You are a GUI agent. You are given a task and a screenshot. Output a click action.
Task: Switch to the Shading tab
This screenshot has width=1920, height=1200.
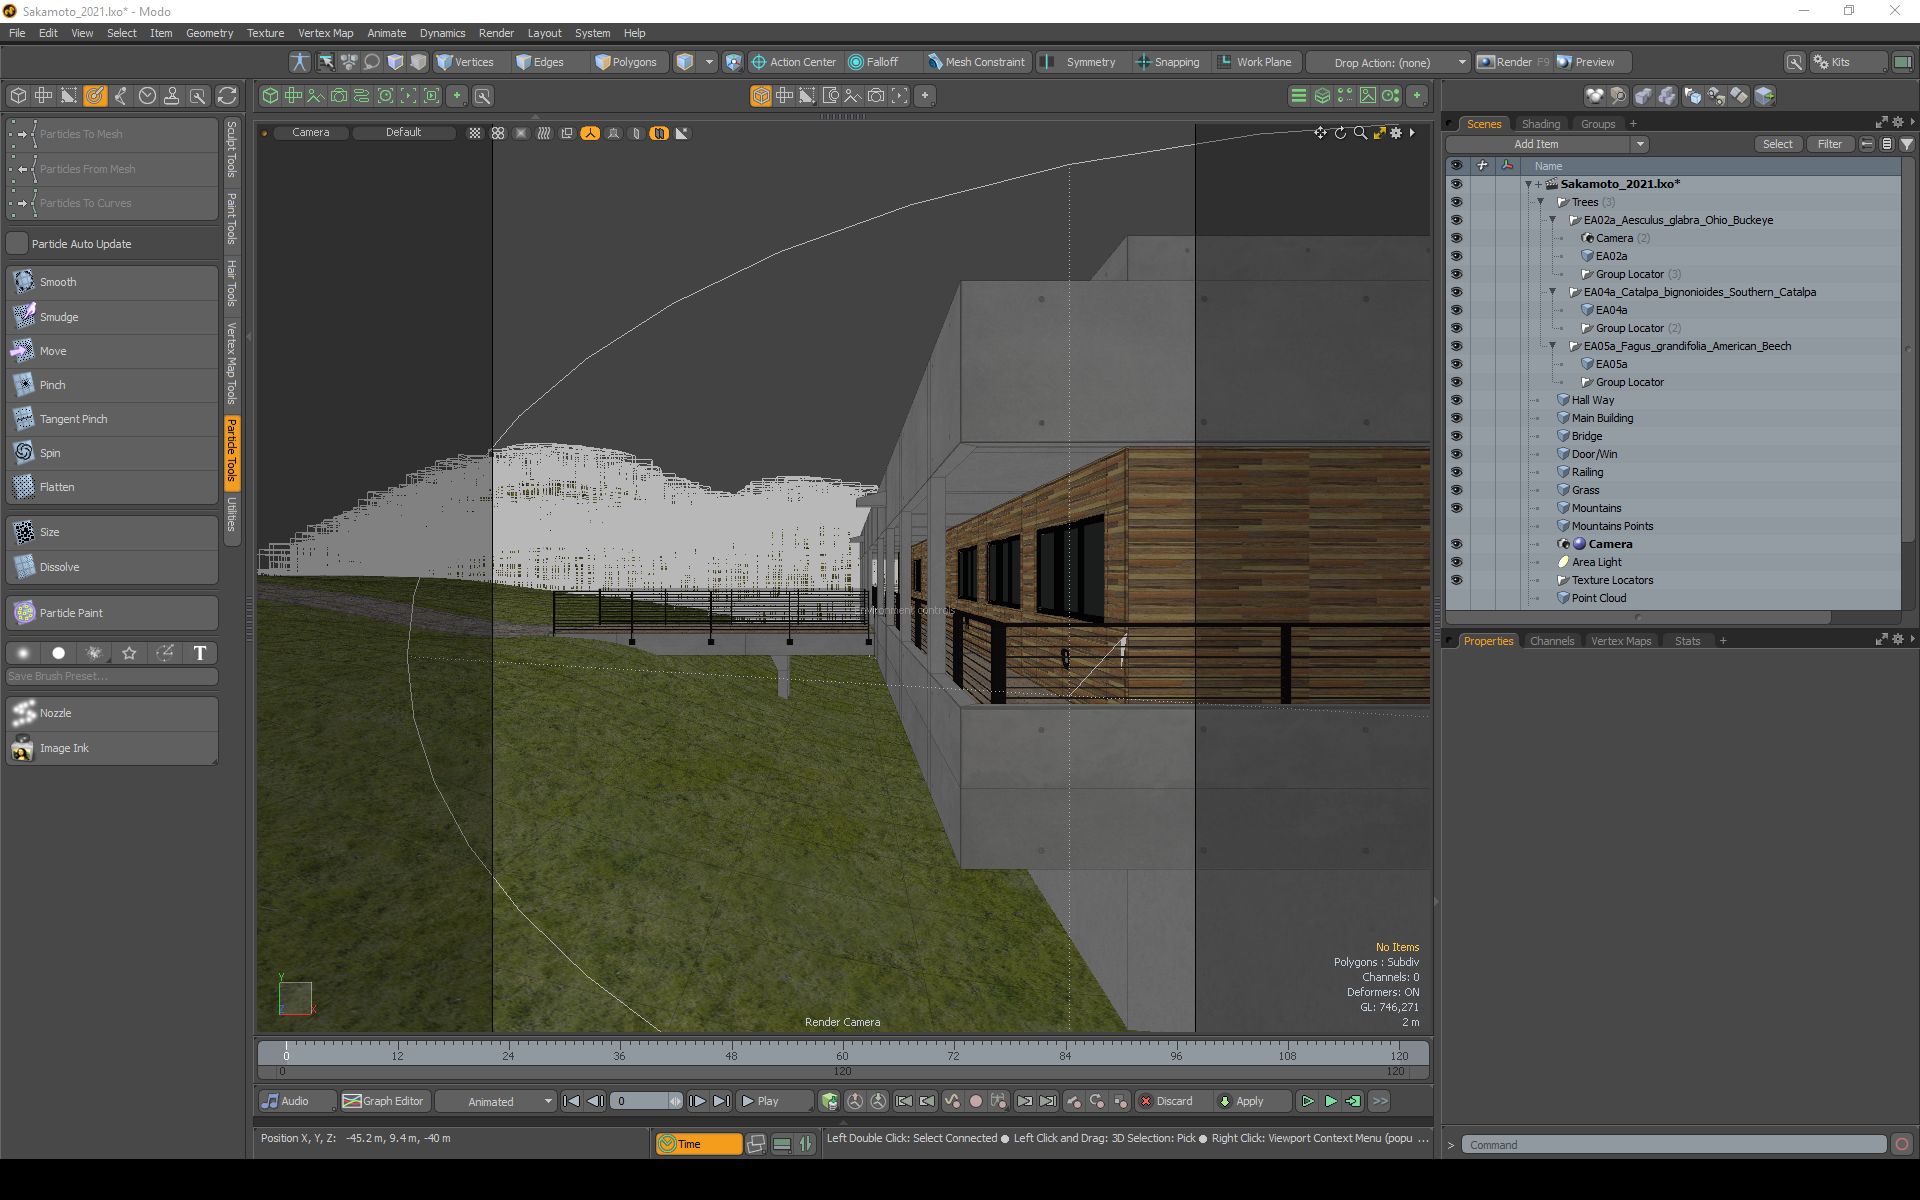click(1540, 124)
